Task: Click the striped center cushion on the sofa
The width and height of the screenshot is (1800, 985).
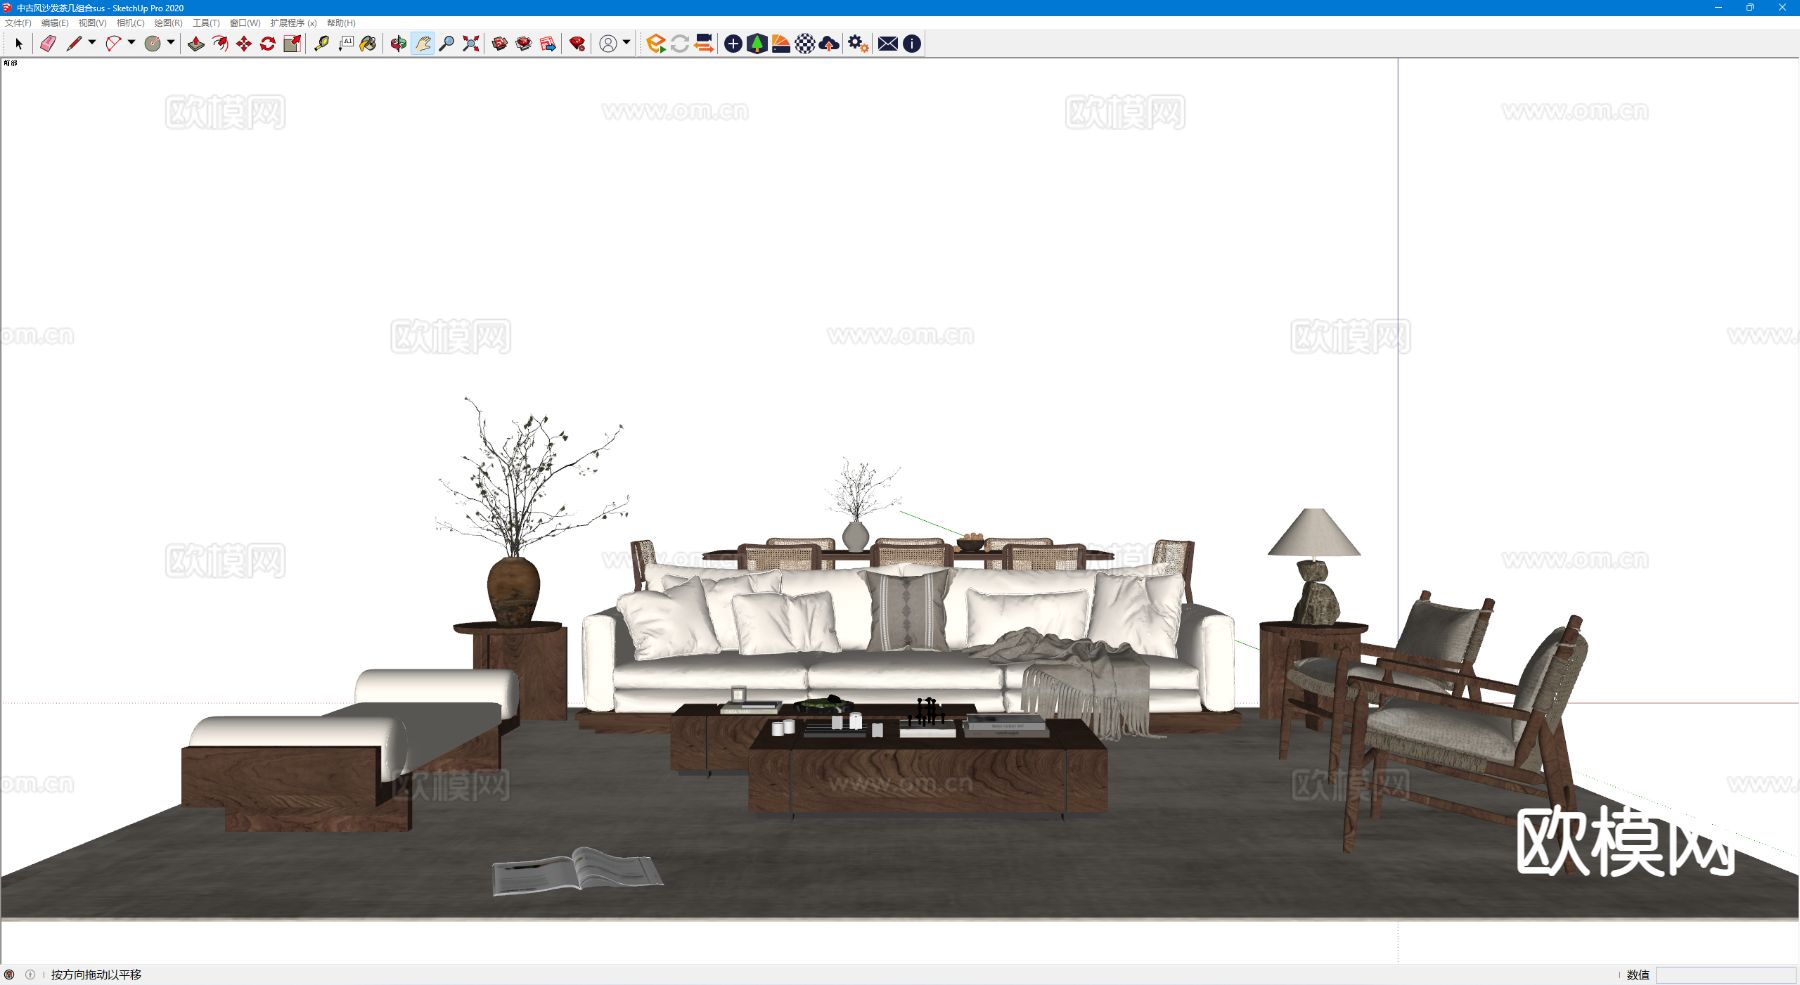Action: [x=908, y=608]
